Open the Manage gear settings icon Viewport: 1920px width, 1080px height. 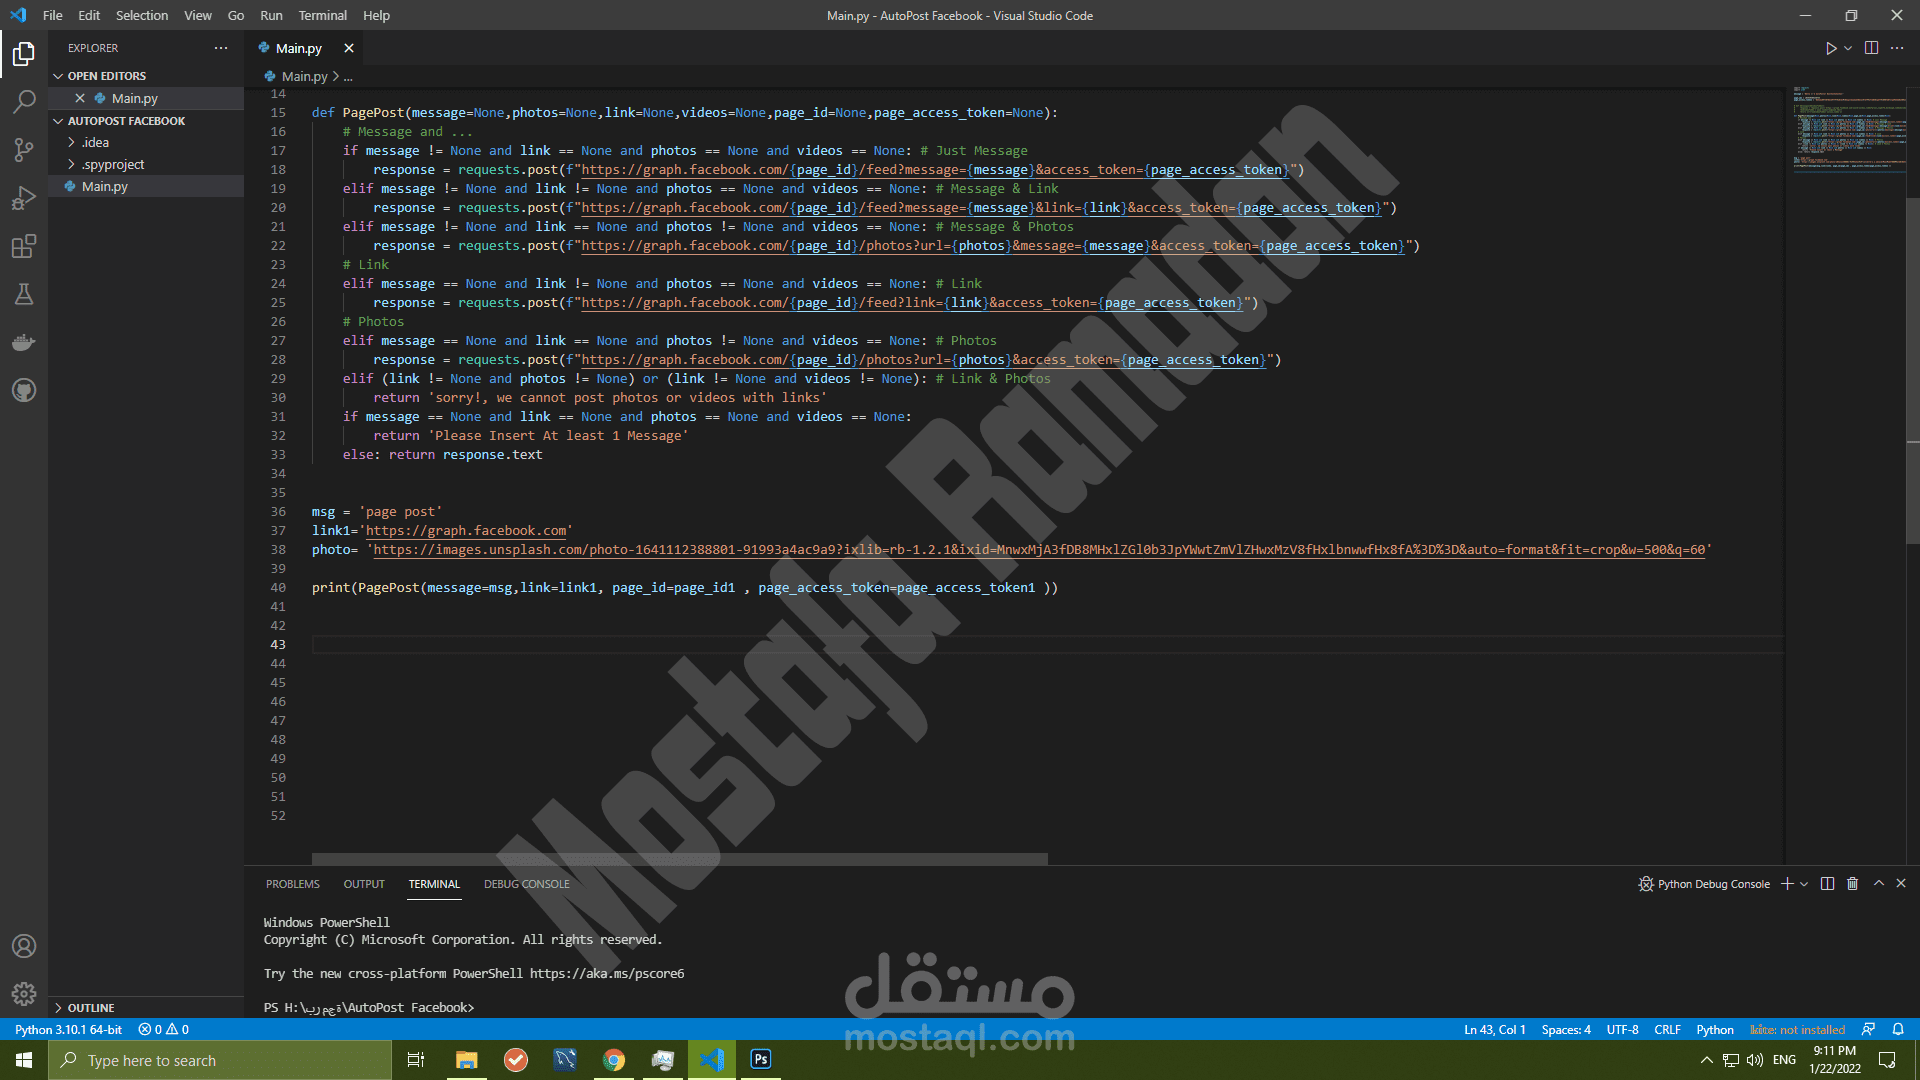tap(24, 994)
